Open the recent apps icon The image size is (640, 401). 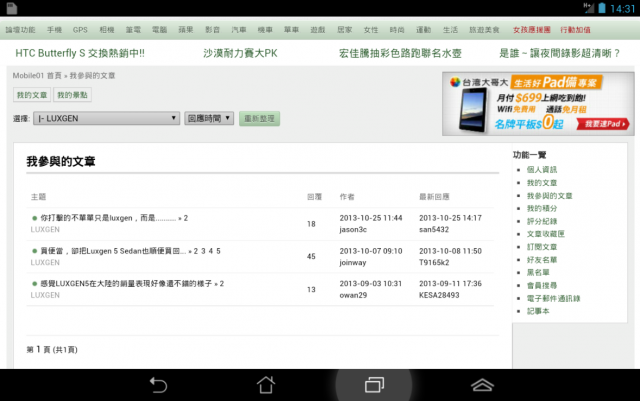click(374, 385)
